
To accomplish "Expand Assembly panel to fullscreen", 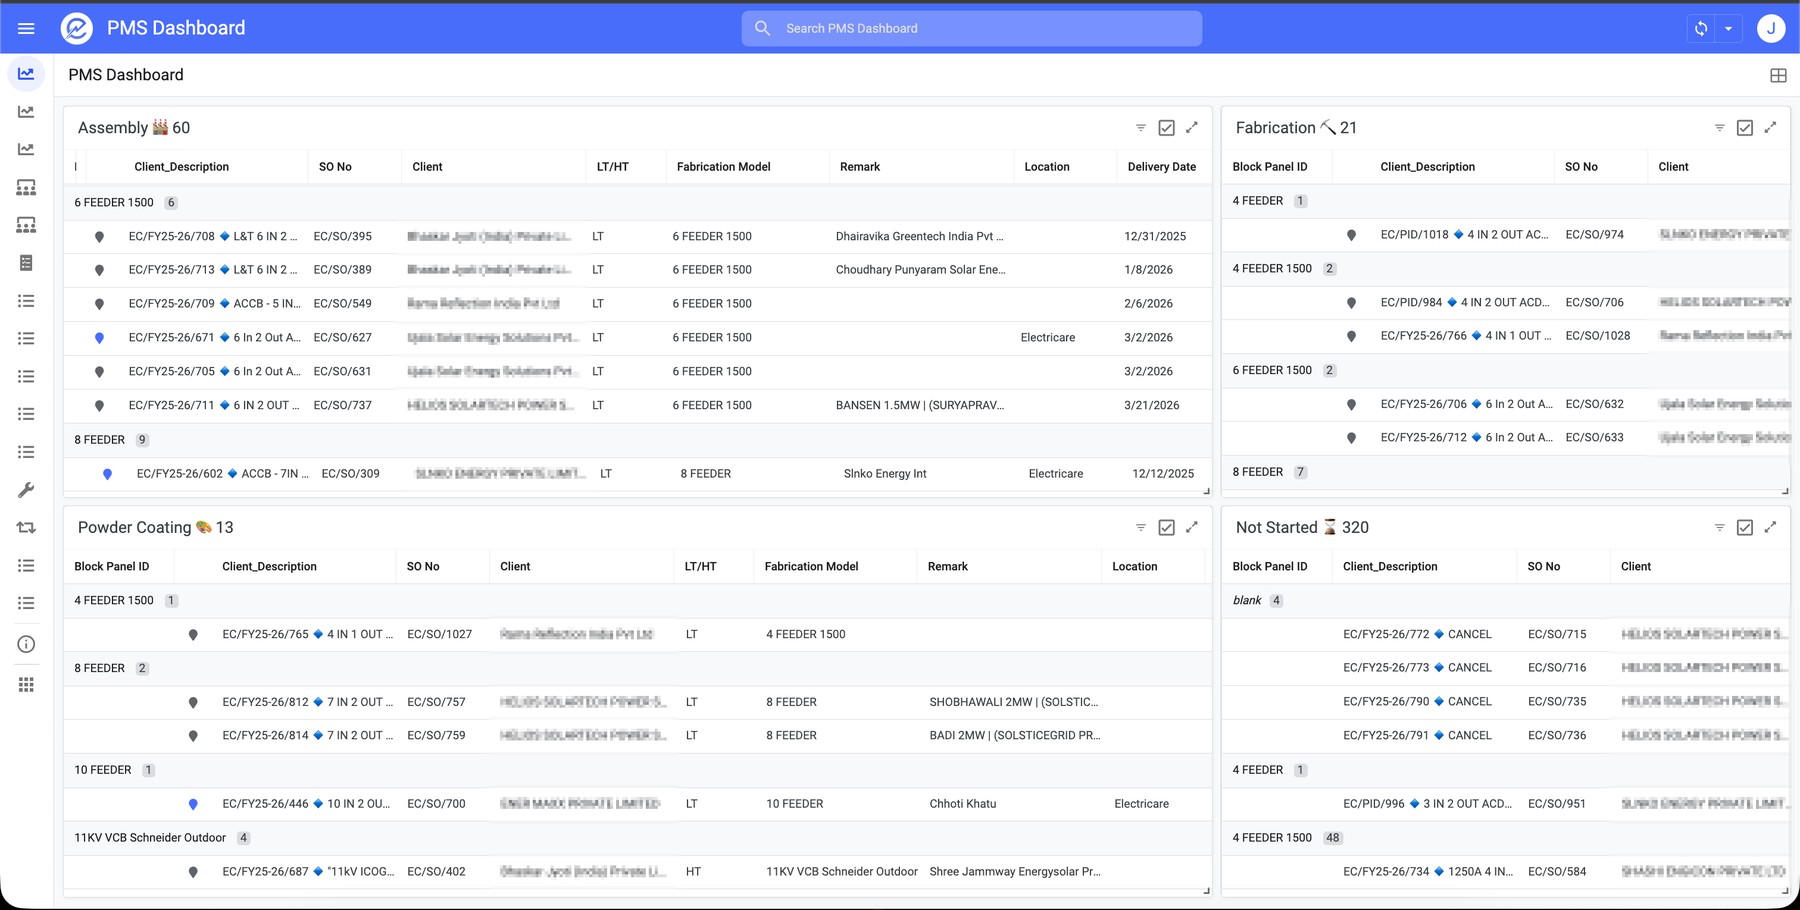I will click(1192, 127).
